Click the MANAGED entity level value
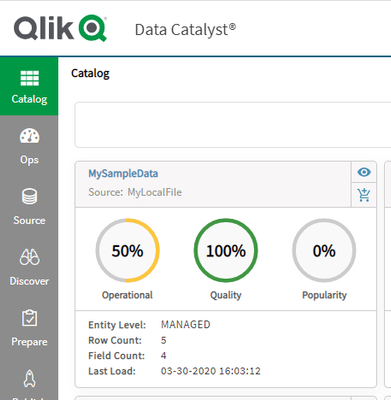391x400 pixels. (x=186, y=325)
